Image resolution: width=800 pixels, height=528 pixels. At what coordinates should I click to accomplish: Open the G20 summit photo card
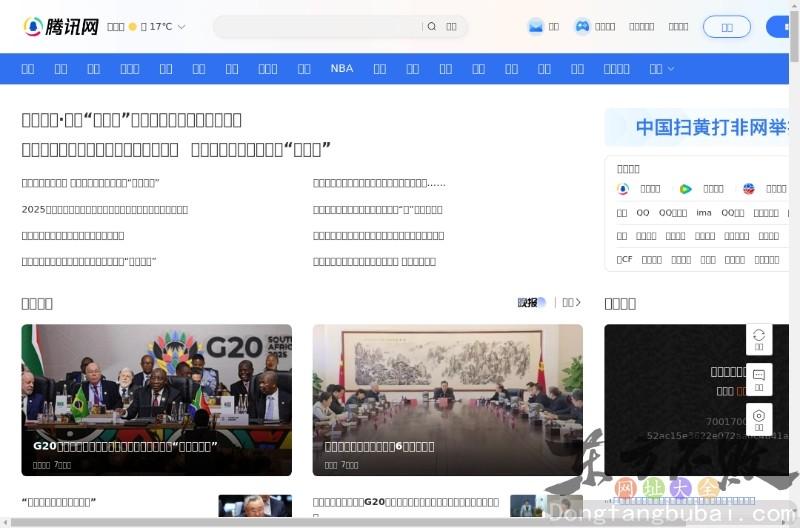point(157,400)
